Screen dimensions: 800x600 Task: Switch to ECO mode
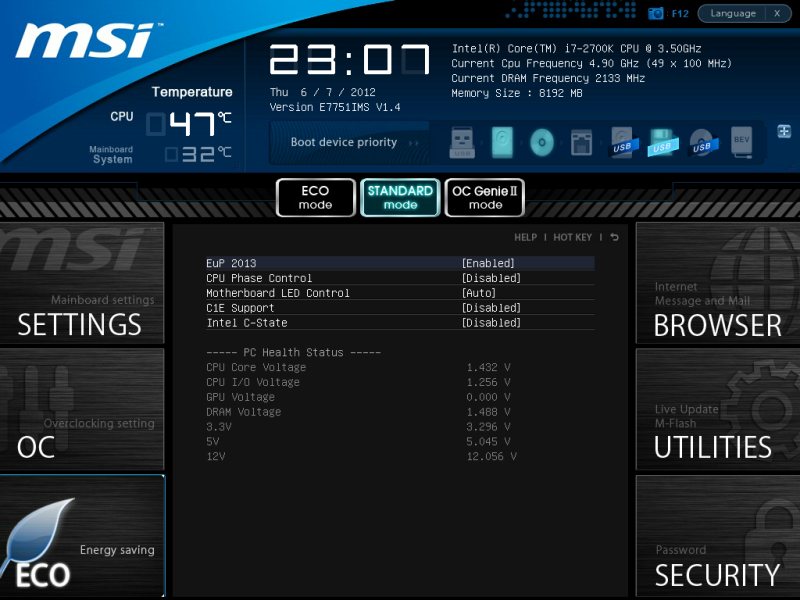(315, 197)
